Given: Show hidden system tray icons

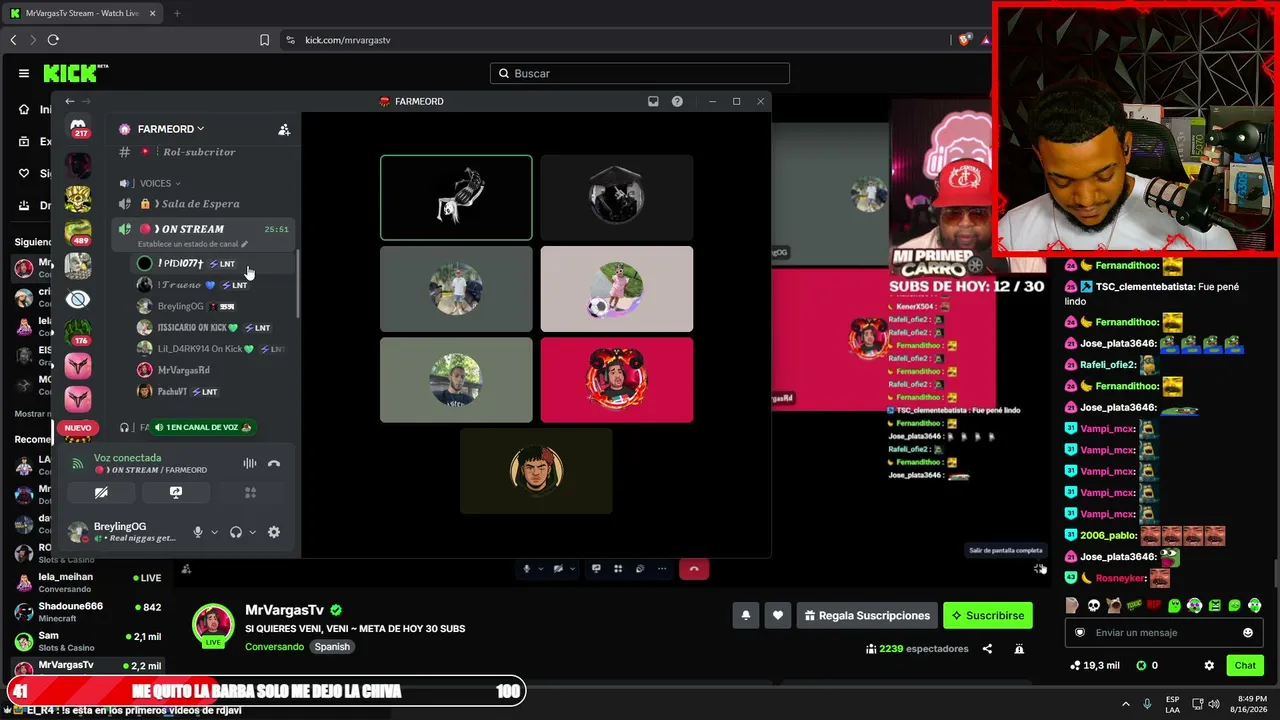Looking at the screenshot, I should point(1125,704).
